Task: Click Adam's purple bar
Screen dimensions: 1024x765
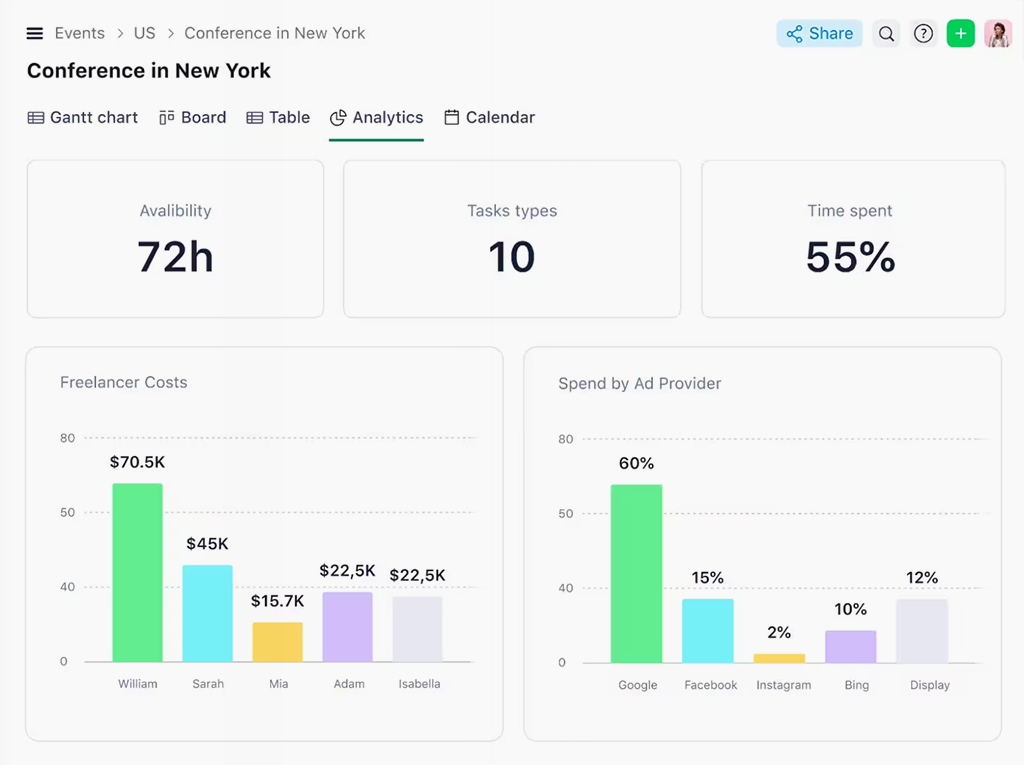Action: [x=347, y=627]
